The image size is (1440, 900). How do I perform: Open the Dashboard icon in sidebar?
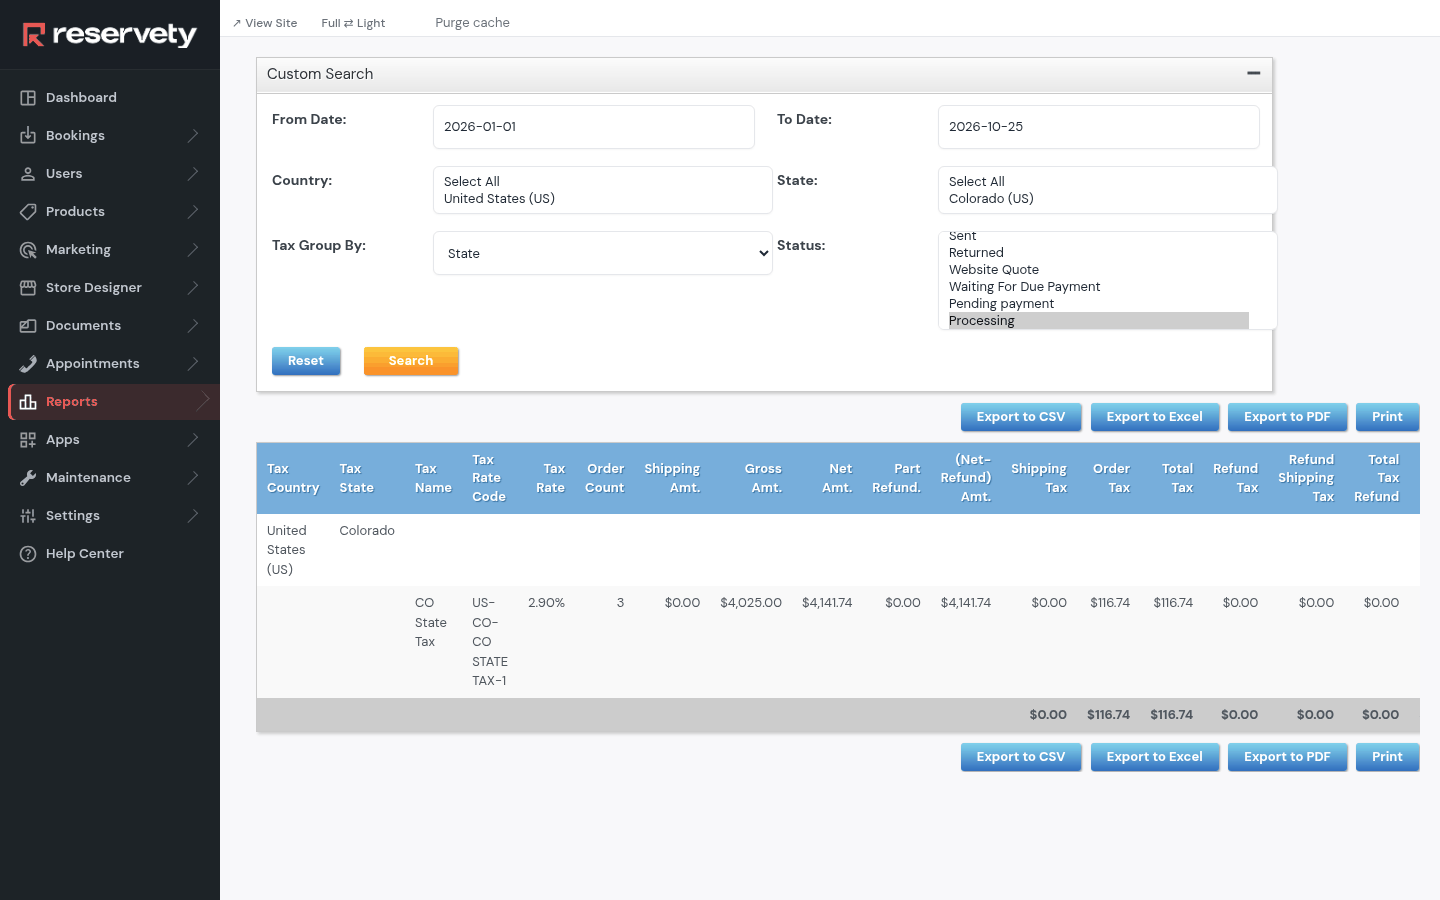28,98
